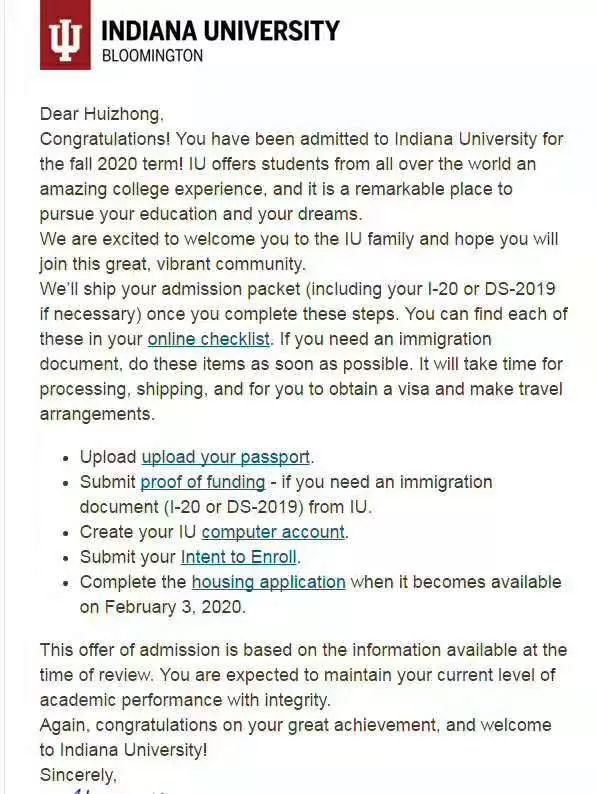Open the online checklist link
Viewport: 596px width, 794px height.
(x=209, y=339)
